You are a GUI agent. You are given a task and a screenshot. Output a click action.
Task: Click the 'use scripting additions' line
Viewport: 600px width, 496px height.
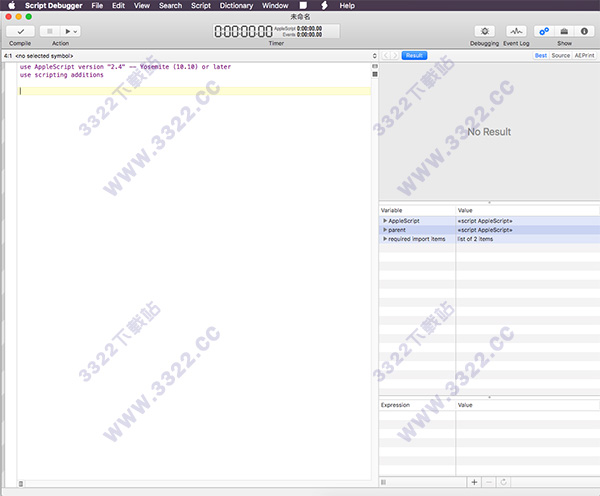tap(62, 75)
